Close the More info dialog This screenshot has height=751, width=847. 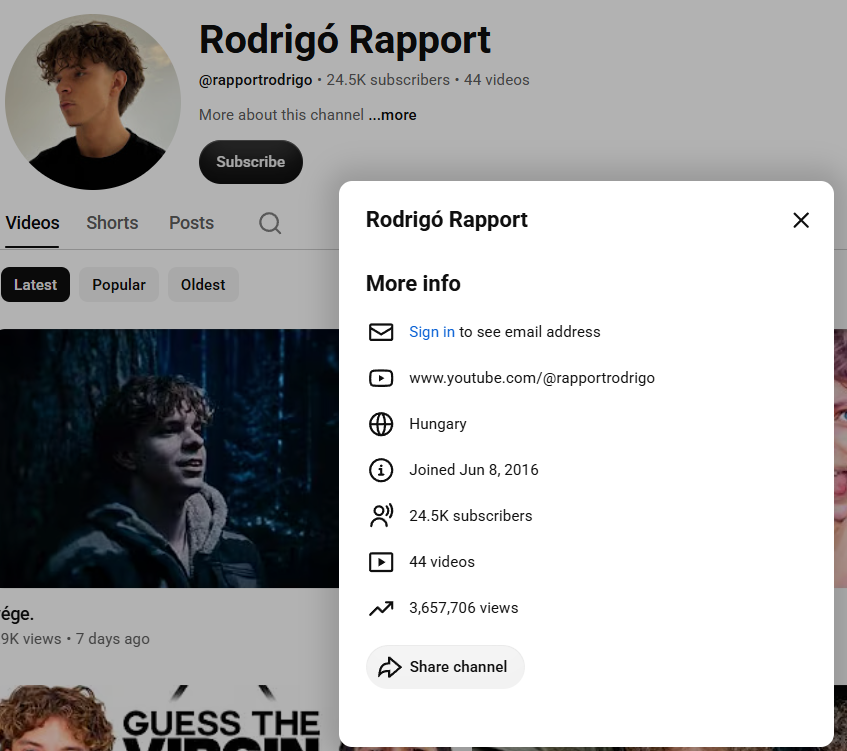click(x=801, y=220)
